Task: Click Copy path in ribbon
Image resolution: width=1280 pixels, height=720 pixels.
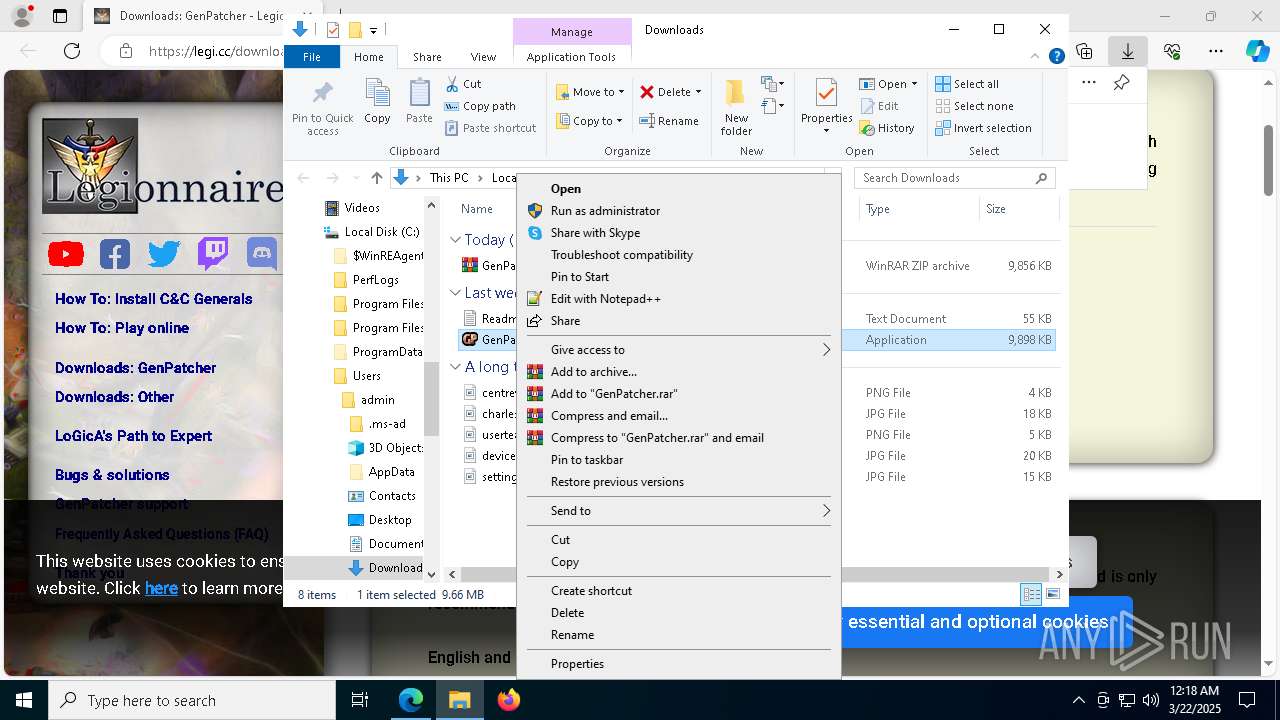Action: click(480, 106)
